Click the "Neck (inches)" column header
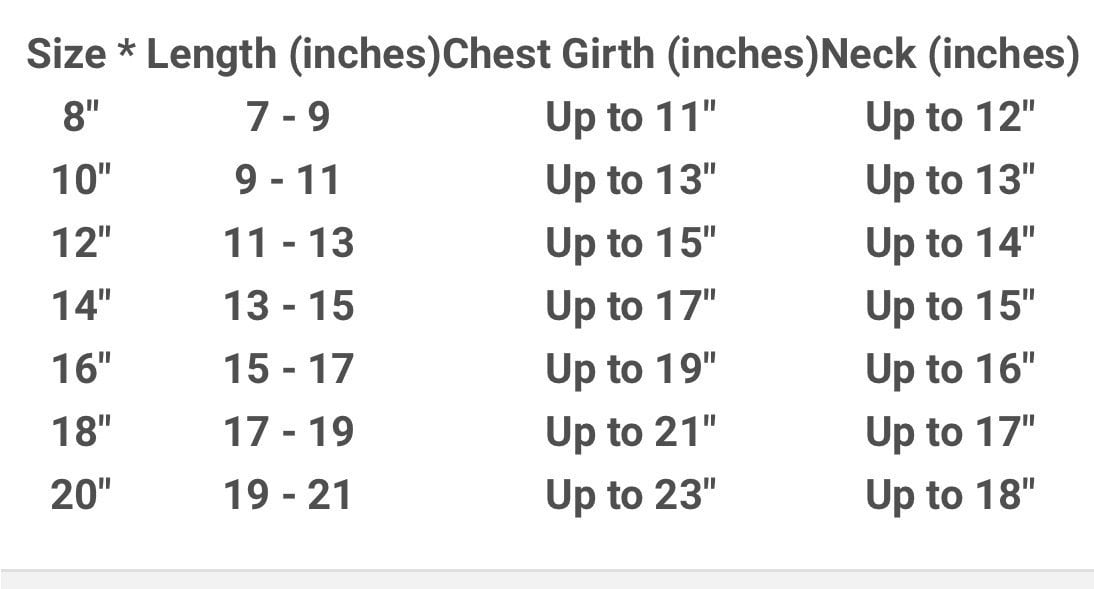The image size is (1094, 589). (x=949, y=55)
